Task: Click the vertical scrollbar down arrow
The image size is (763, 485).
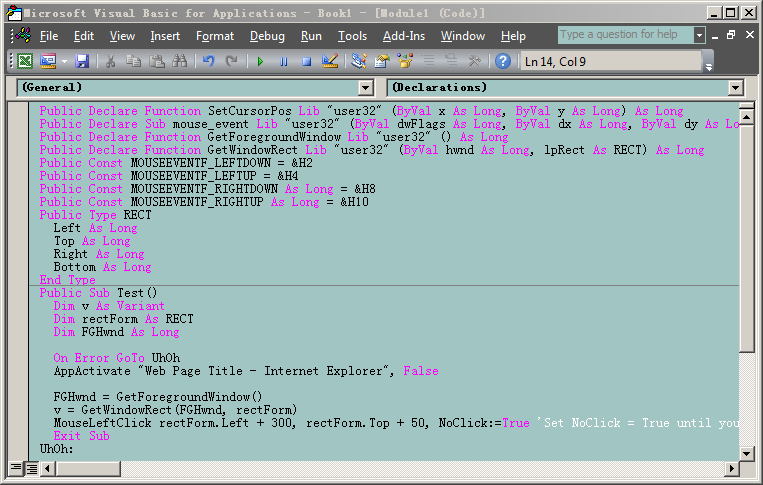Action: click(746, 454)
